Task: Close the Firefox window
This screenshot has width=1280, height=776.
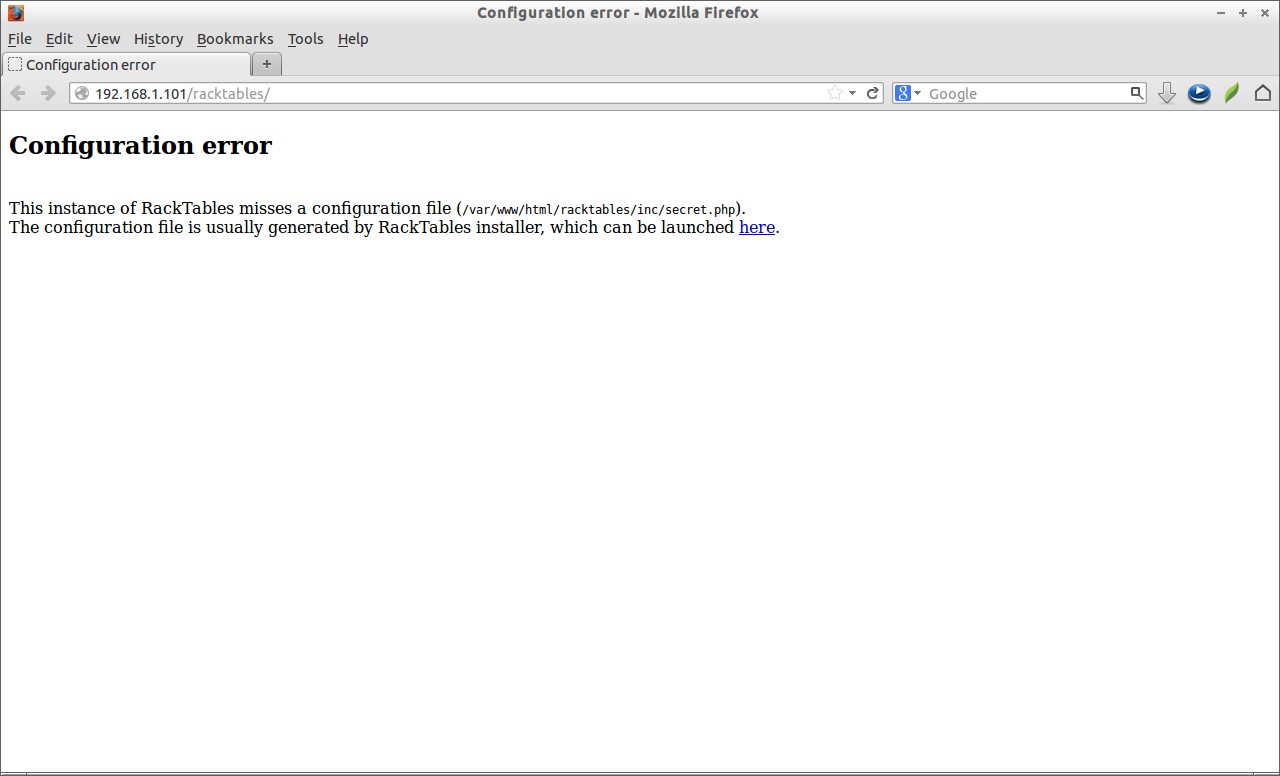Action: point(1265,13)
